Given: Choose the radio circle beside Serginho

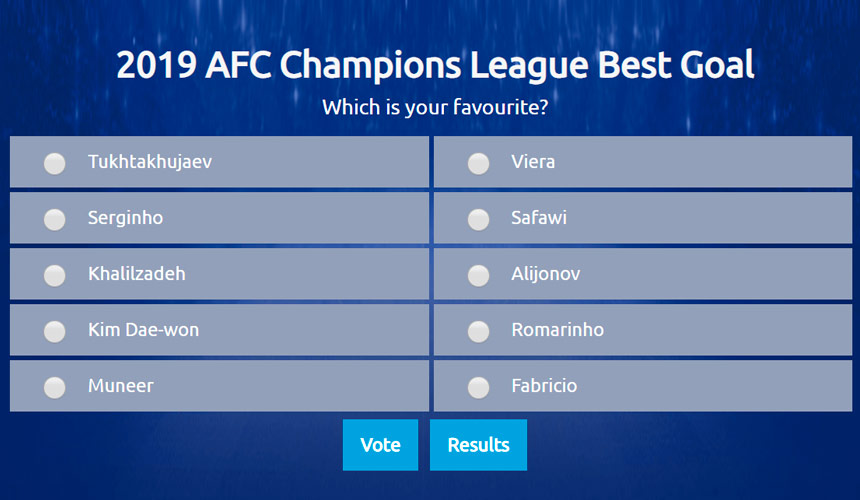Looking at the screenshot, I should [55, 219].
